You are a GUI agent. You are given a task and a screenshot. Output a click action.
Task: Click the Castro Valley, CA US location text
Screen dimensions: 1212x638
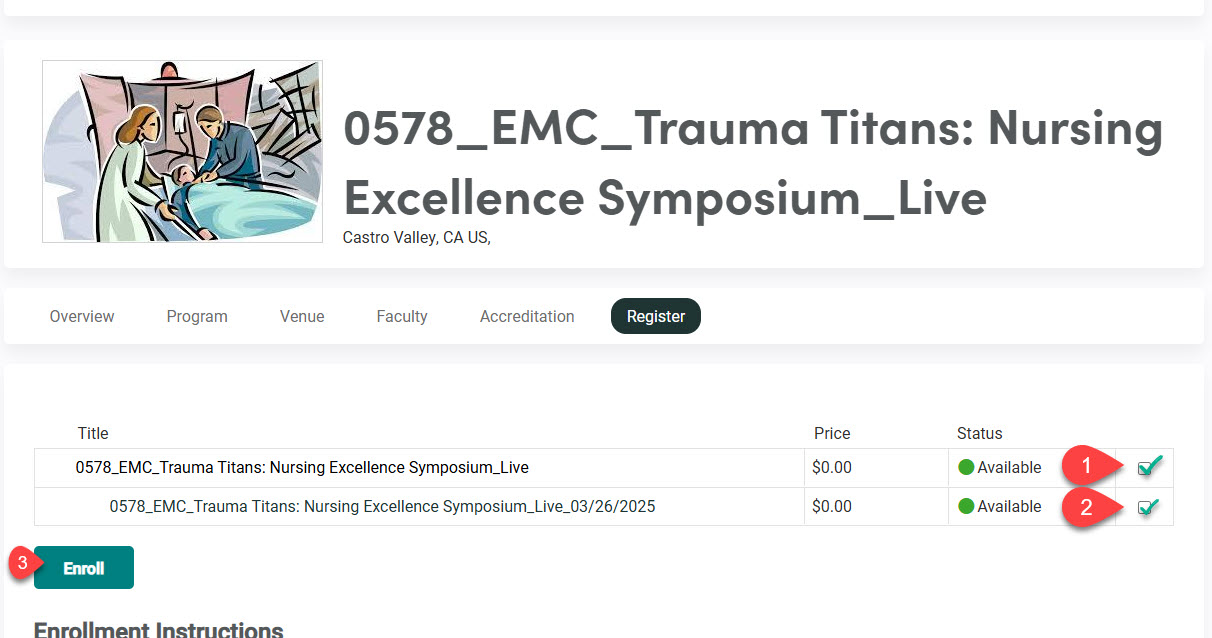416,238
